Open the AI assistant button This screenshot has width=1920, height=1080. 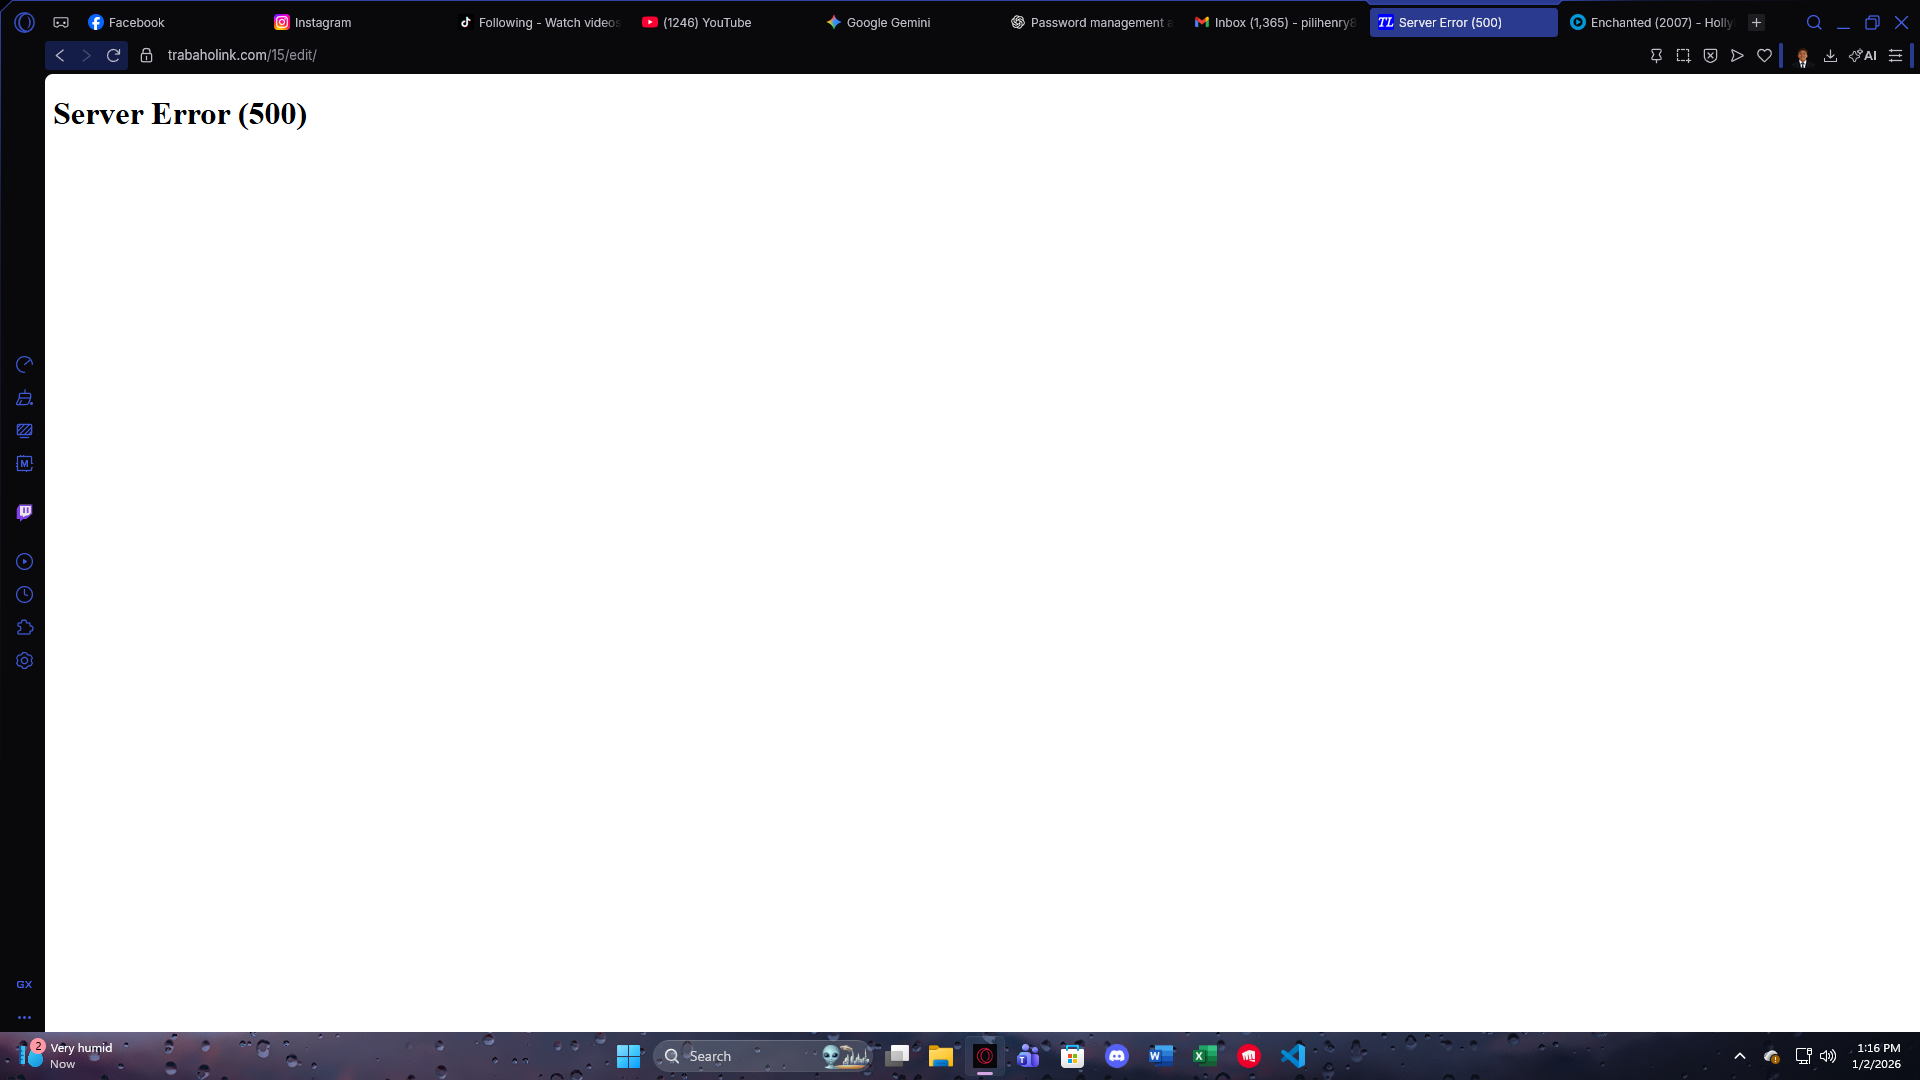click(x=1863, y=56)
